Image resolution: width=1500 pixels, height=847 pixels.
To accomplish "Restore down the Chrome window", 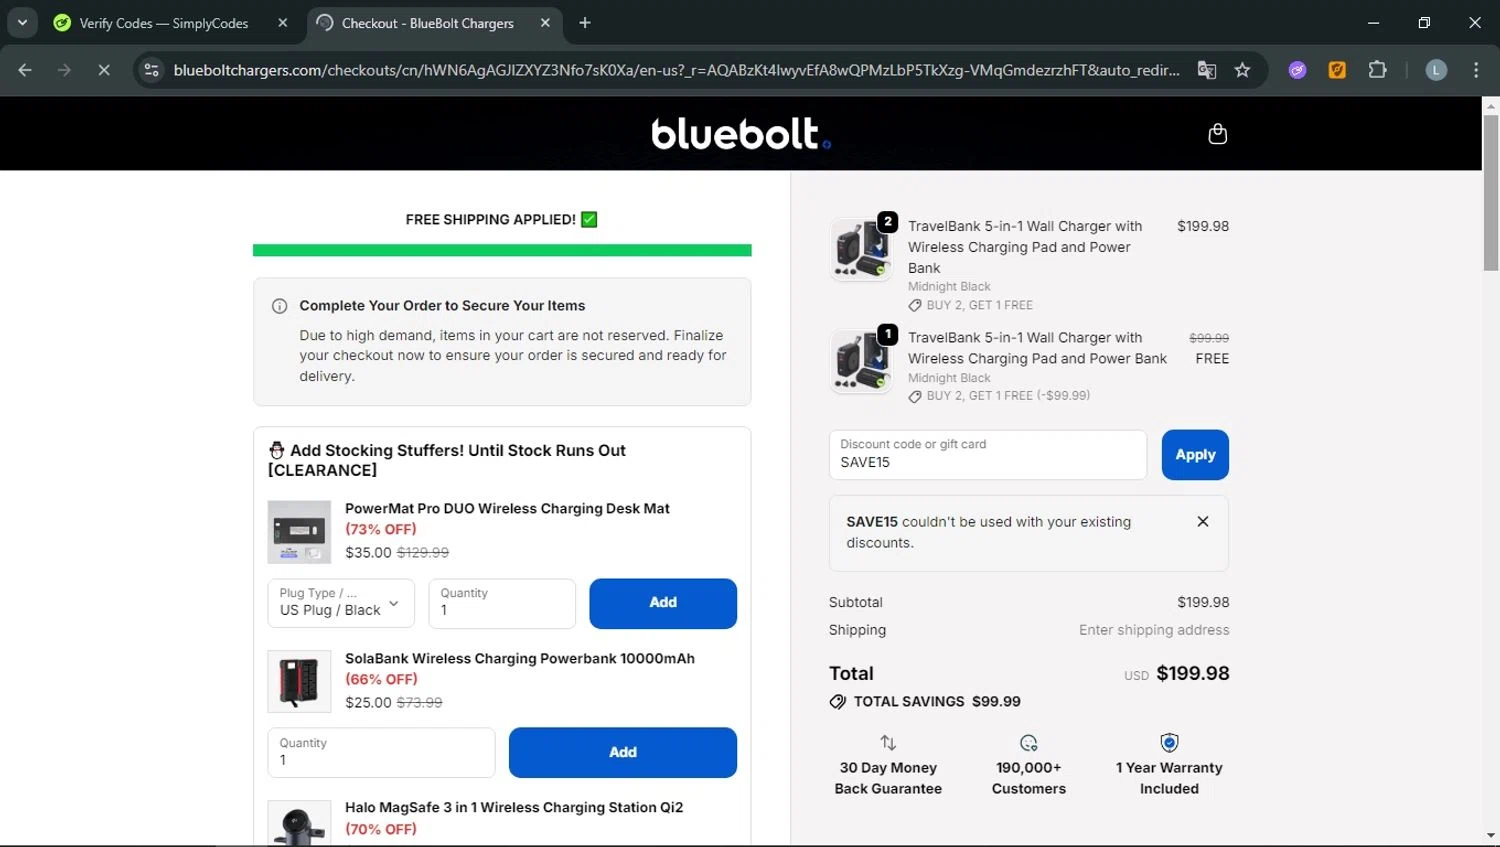I will (x=1424, y=23).
